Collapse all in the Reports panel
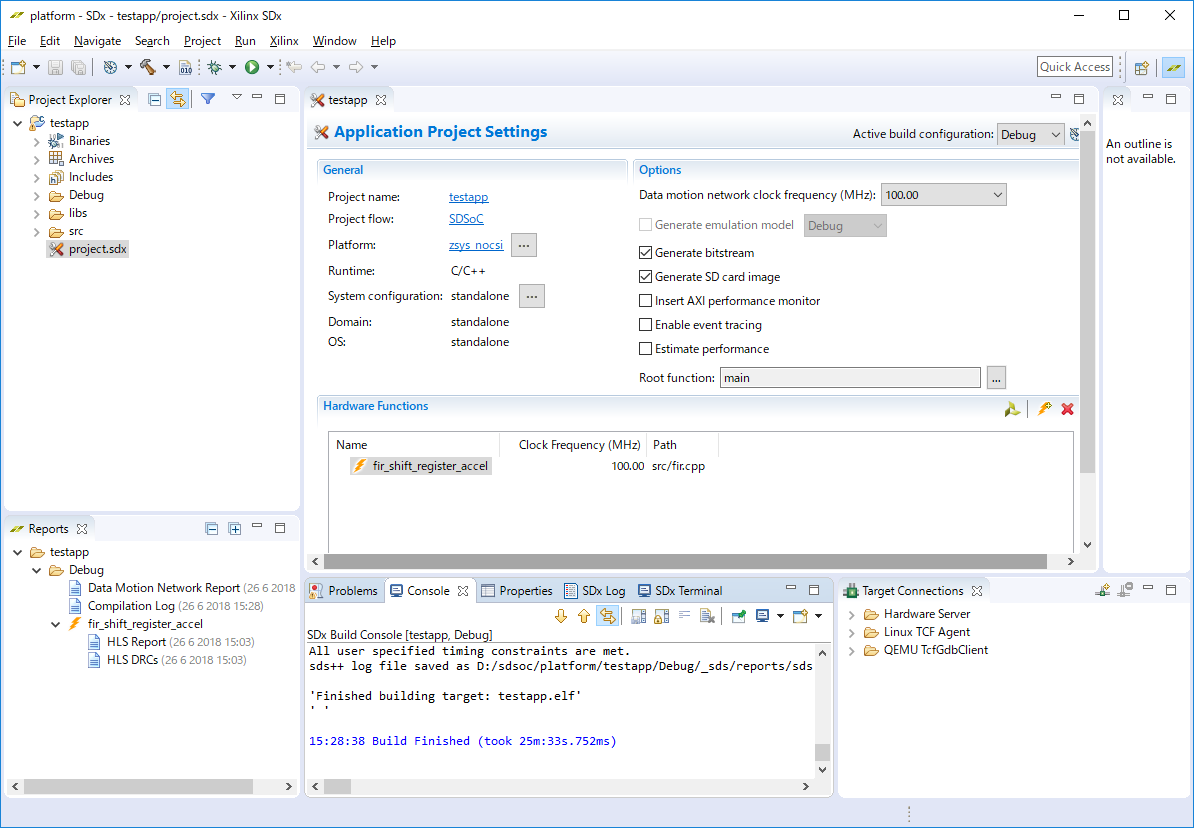 pos(211,529)
